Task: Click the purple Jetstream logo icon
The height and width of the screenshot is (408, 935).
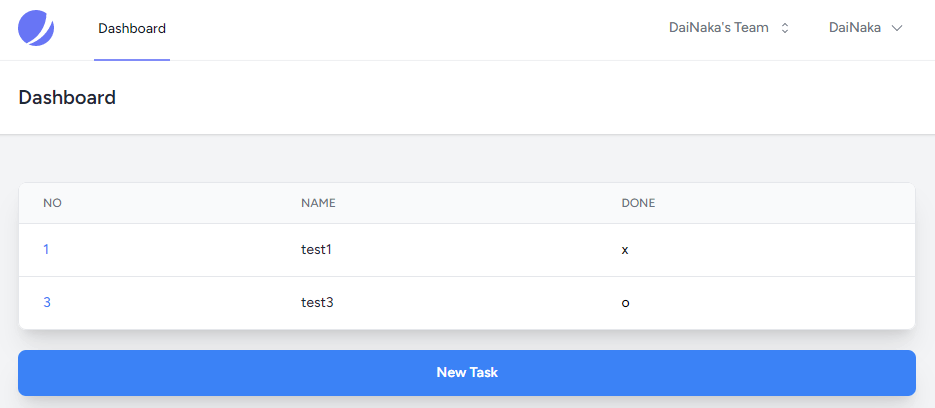Action: 36,28
